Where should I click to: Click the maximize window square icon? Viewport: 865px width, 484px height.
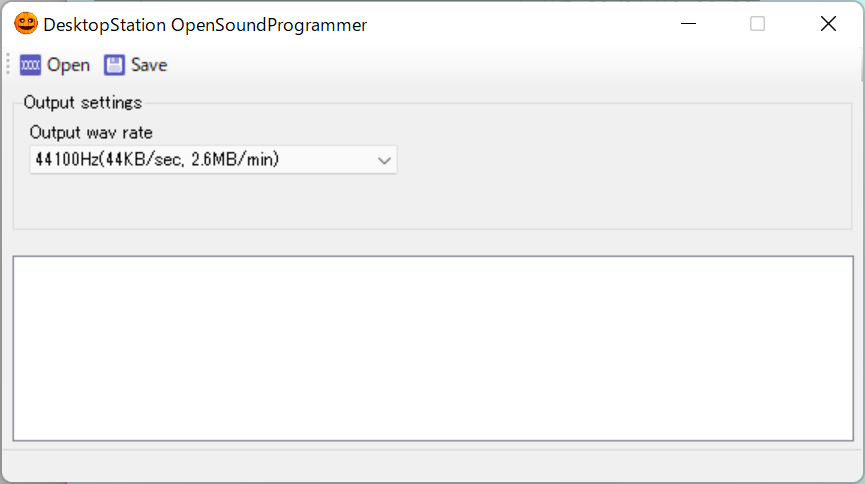pyautogui.click(x=757, y=24)
